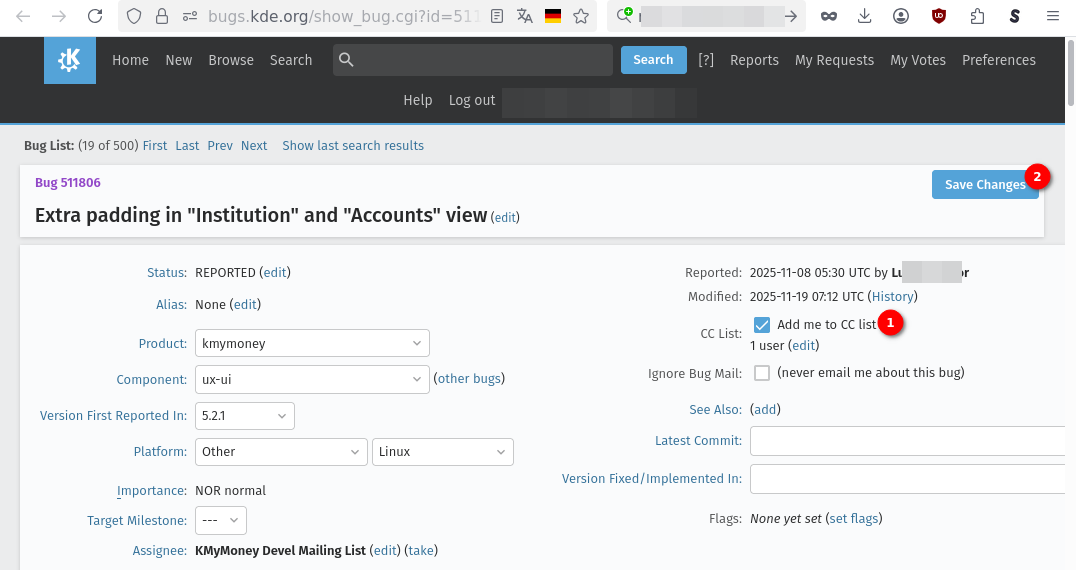Open the browser downloads icon
The height and width of the screenshot is (570, 1076).
pyautogui.click(x=865, y=16)
